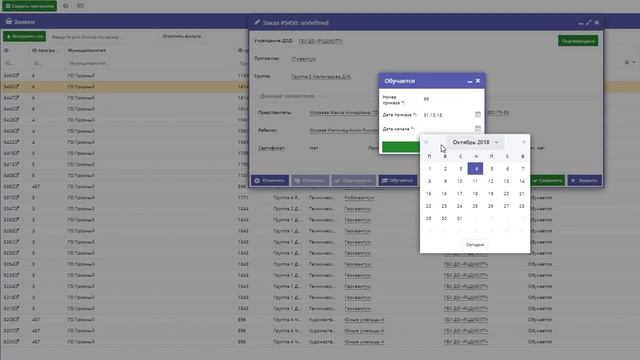Click the Номер приказа input field
Screen dimensions: 640x360
click(451, 99)
